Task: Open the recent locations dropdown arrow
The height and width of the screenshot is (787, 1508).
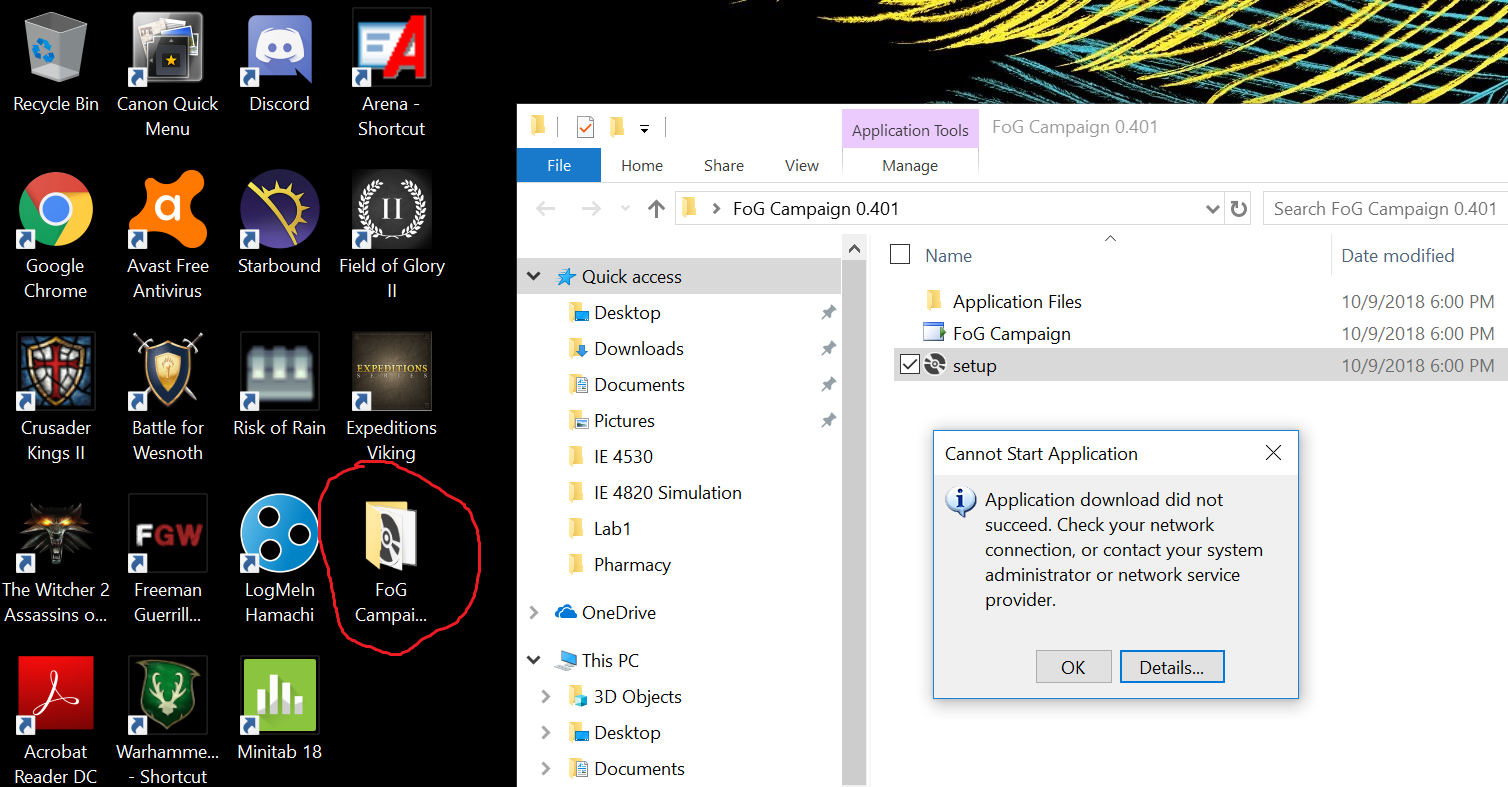Action: (626, 209)
